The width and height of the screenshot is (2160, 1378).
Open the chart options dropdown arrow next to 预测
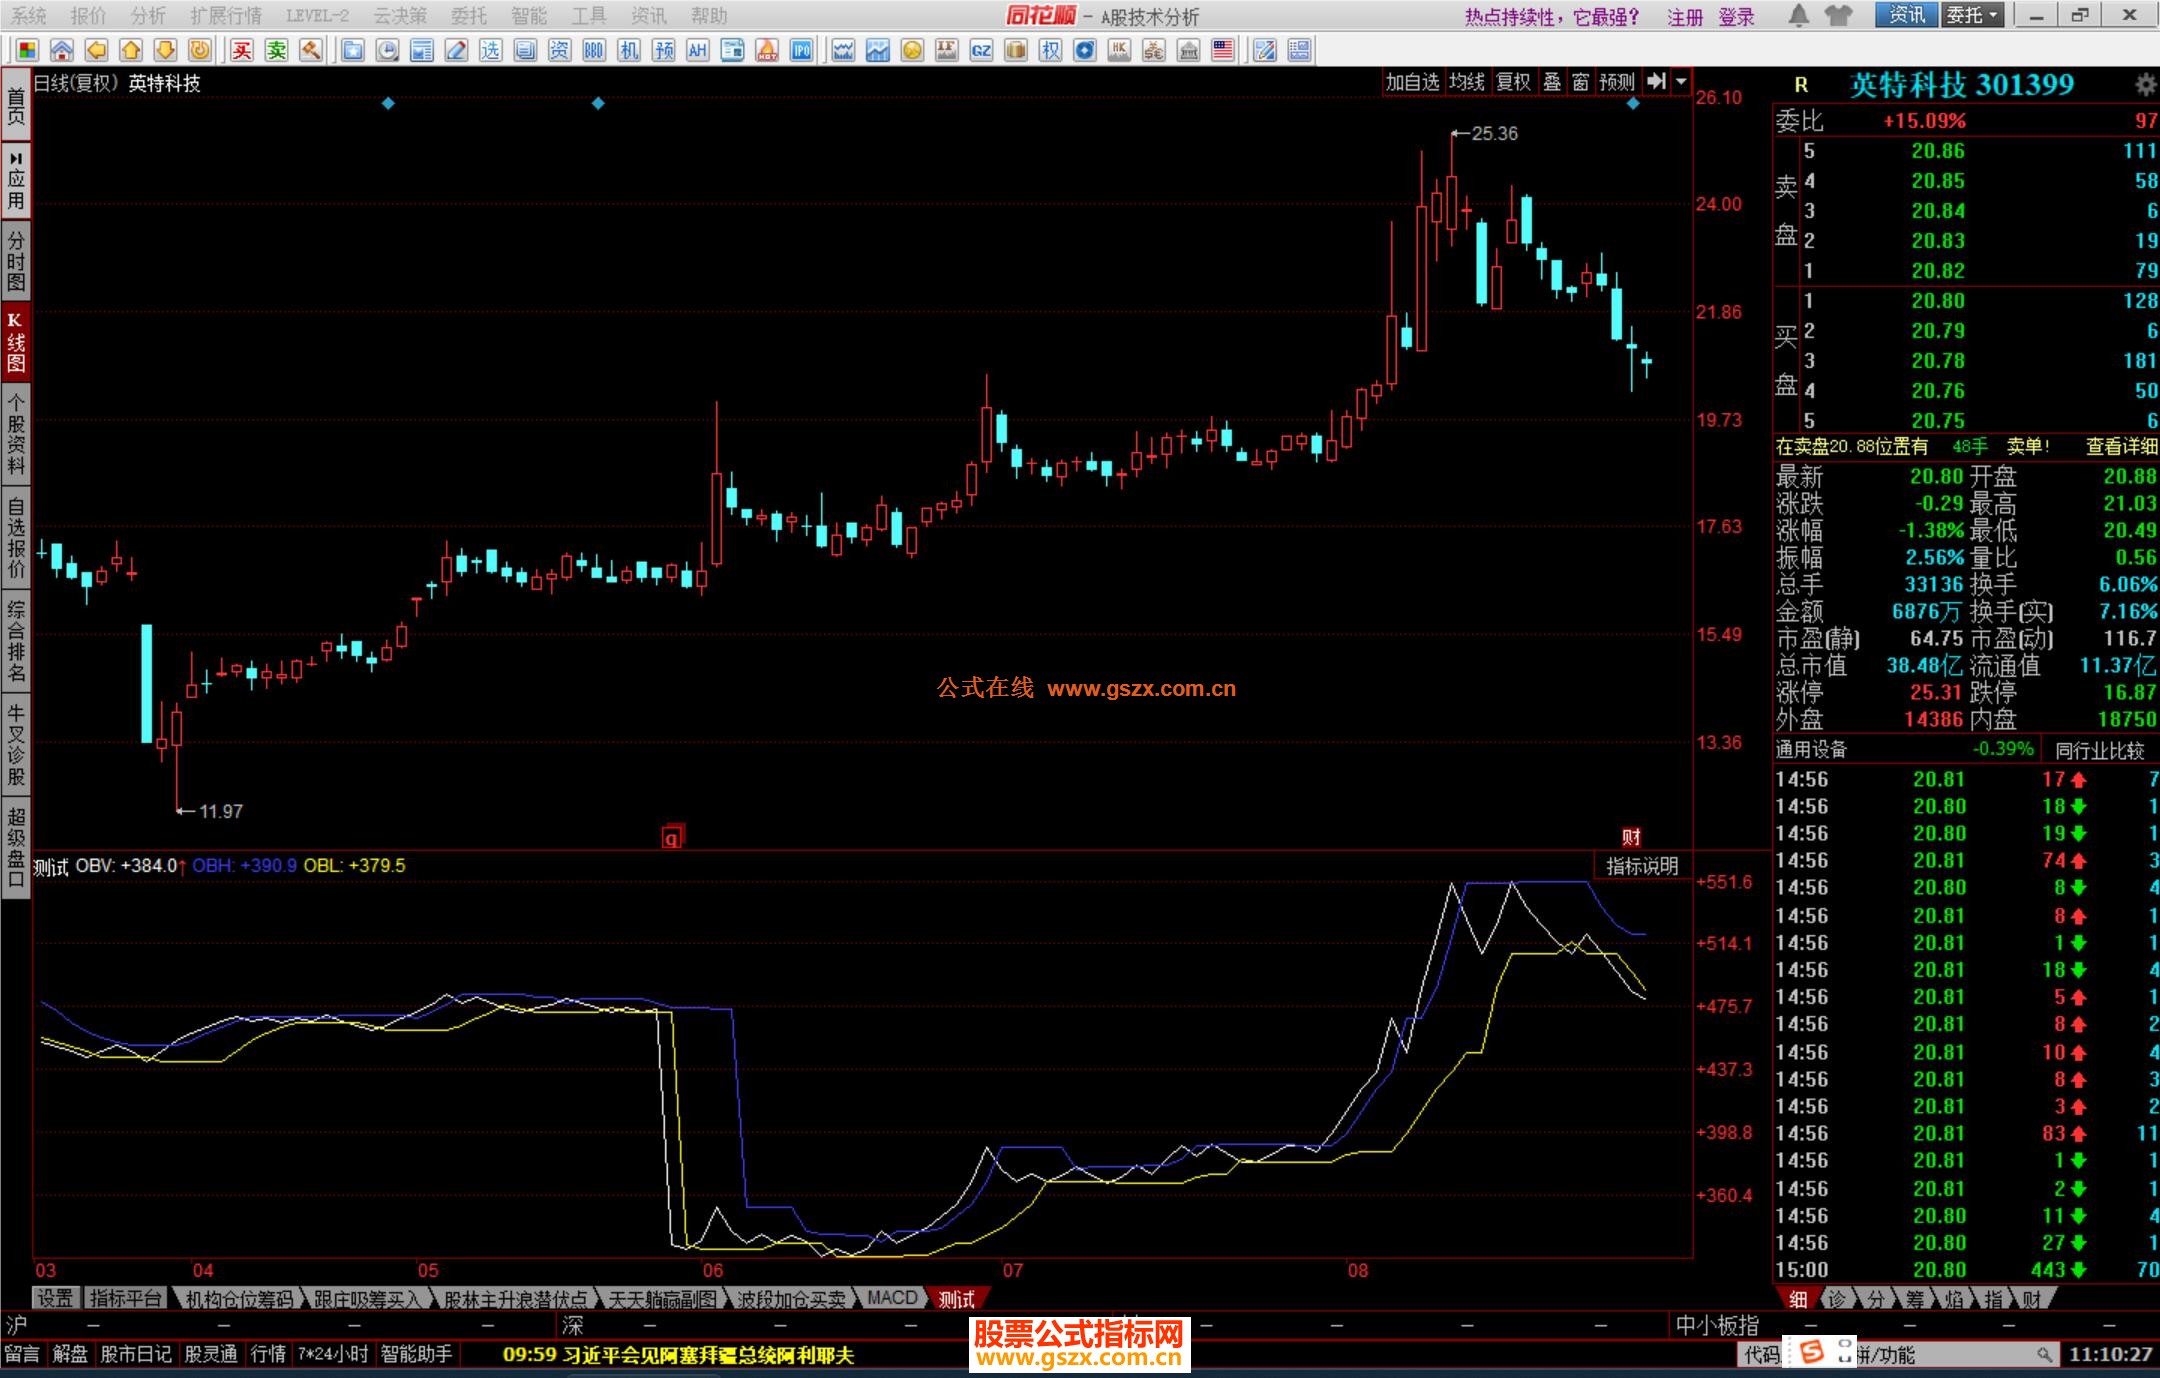[1681, 82]
